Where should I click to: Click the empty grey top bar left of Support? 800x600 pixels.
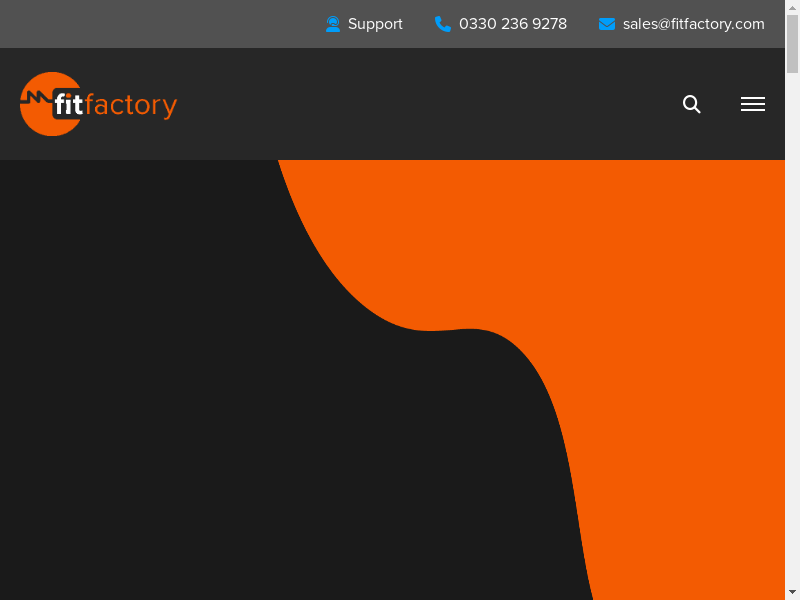(150, 24)
